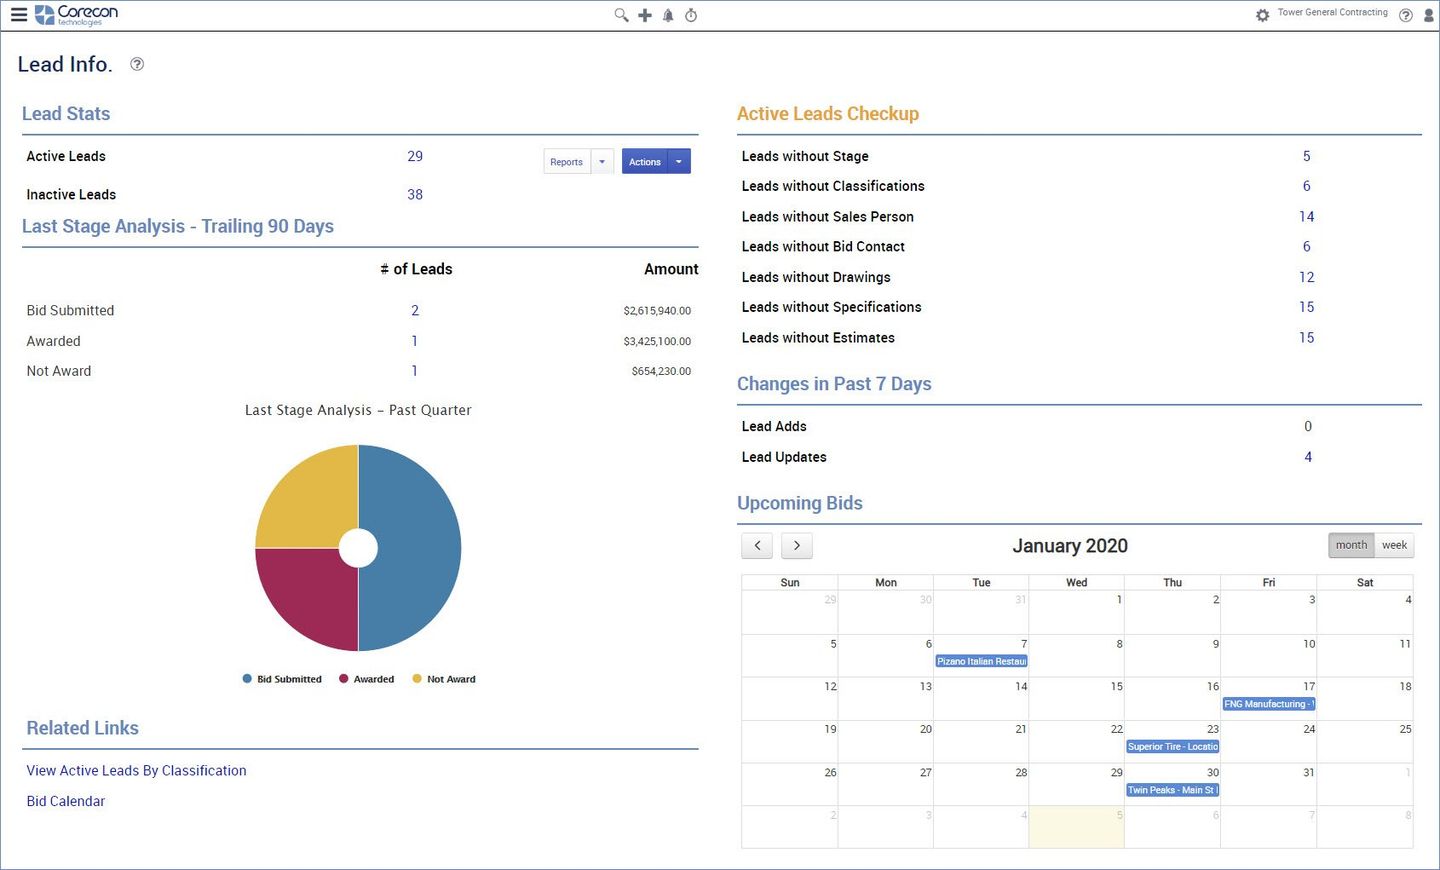Open Inactive Leads count 38

point(415,194)
